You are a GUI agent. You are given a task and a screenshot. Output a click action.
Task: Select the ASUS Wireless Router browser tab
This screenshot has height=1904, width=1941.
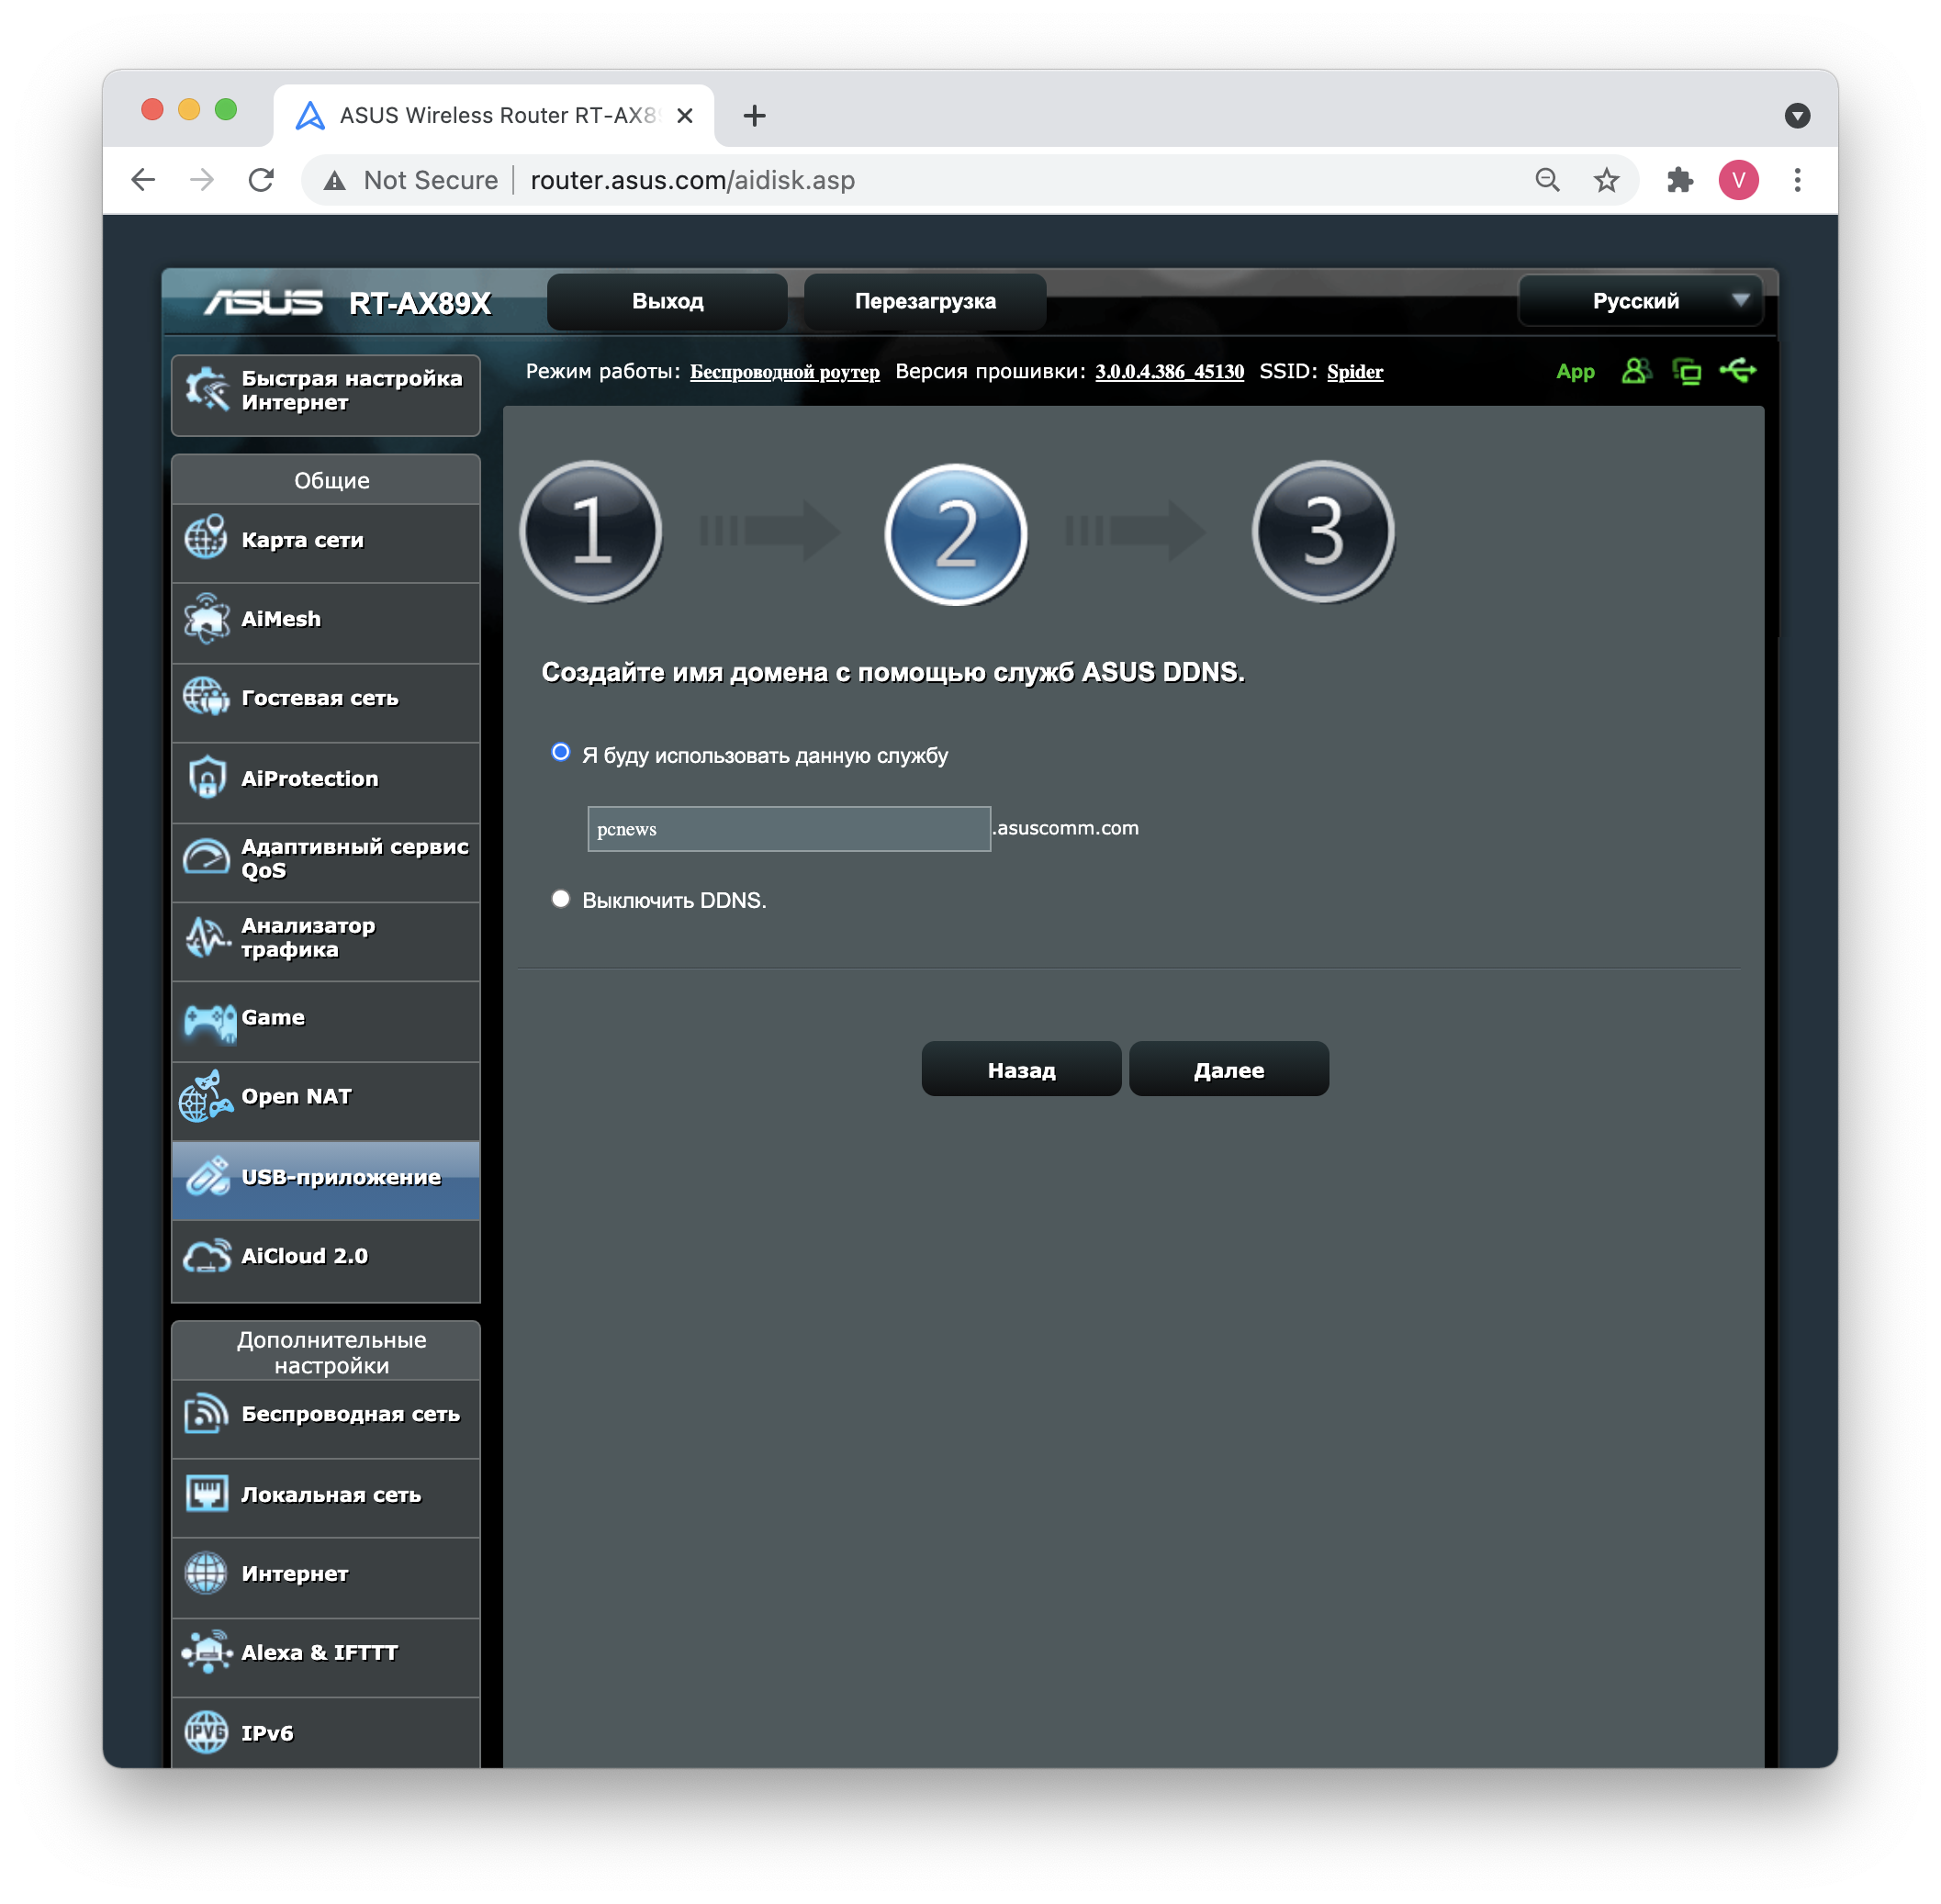[495, 116]
